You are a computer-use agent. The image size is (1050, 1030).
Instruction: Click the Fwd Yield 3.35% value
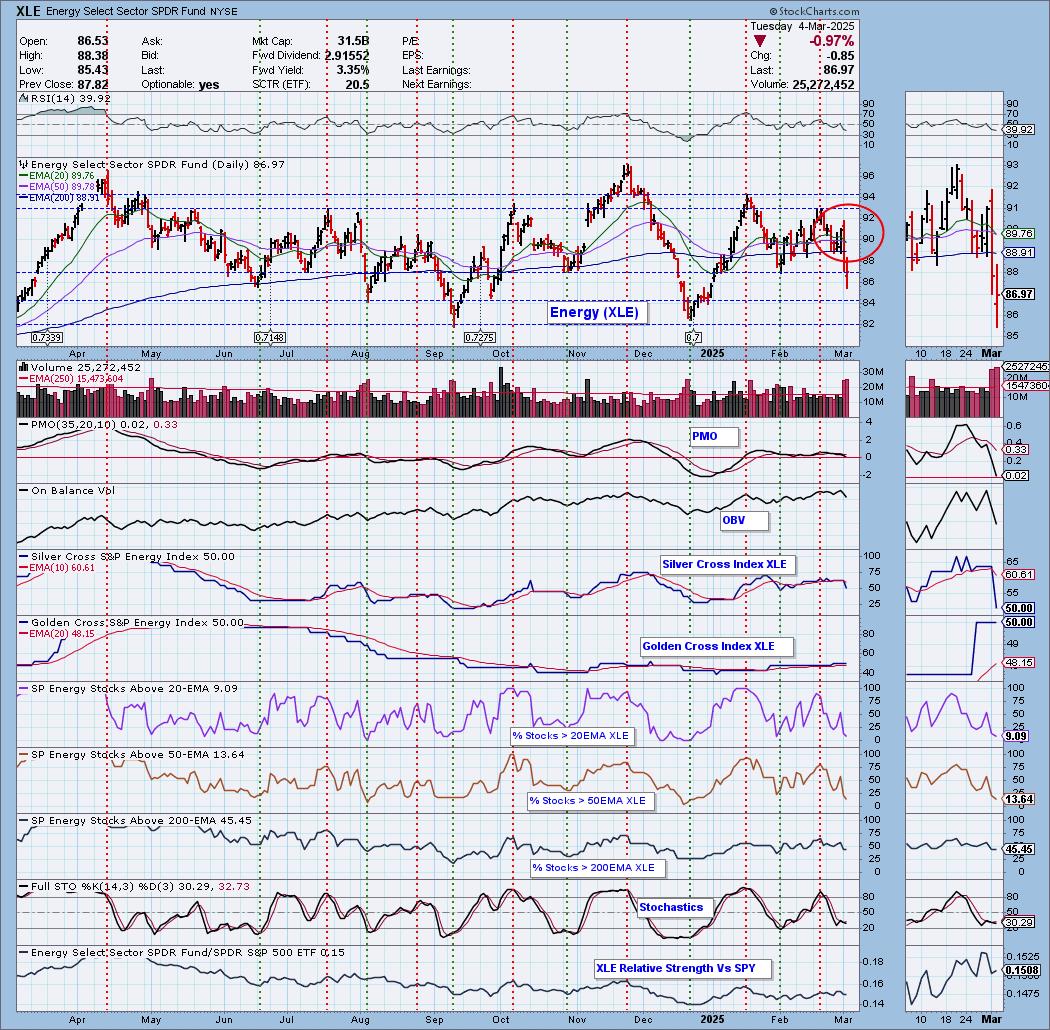[x=352, y=70]
